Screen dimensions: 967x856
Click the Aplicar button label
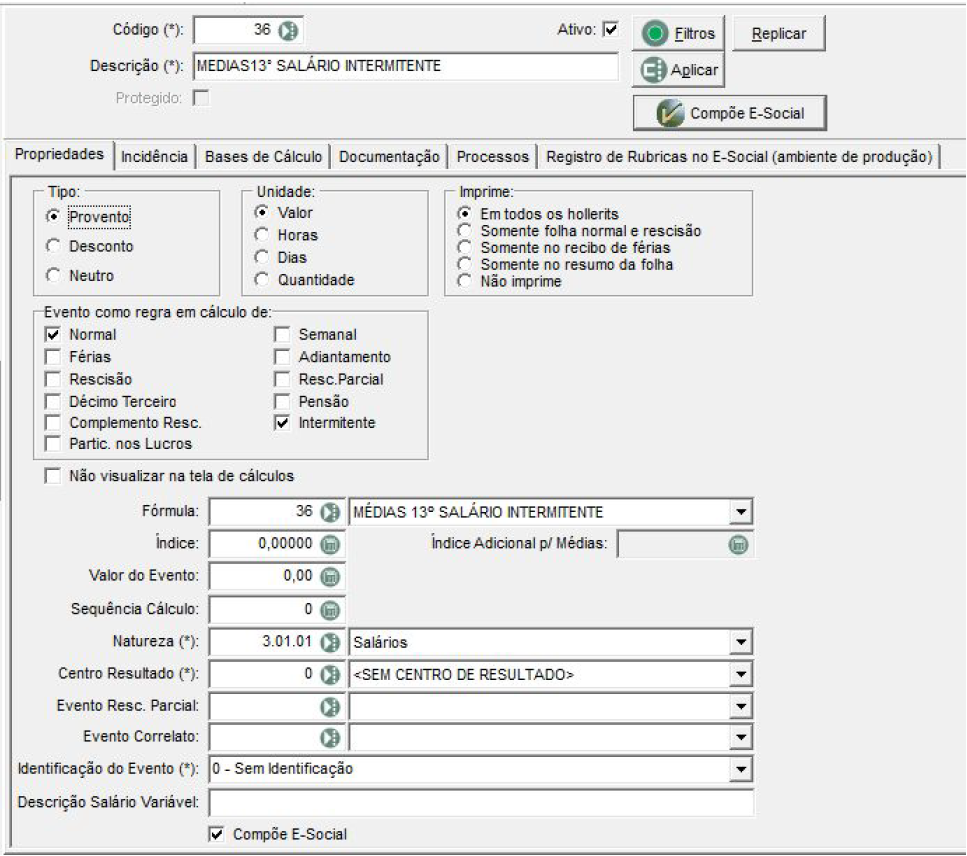point(694,70)
